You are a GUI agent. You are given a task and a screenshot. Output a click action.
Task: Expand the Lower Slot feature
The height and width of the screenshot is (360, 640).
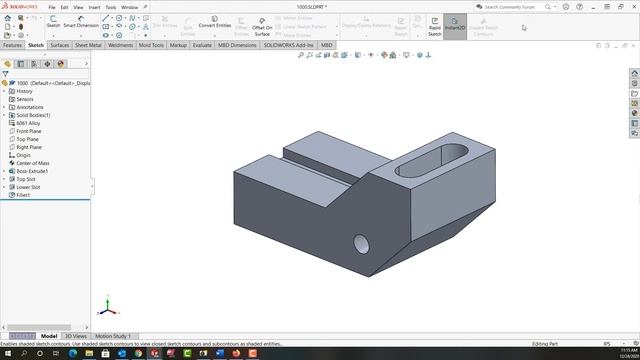click(x=4, y=187)
